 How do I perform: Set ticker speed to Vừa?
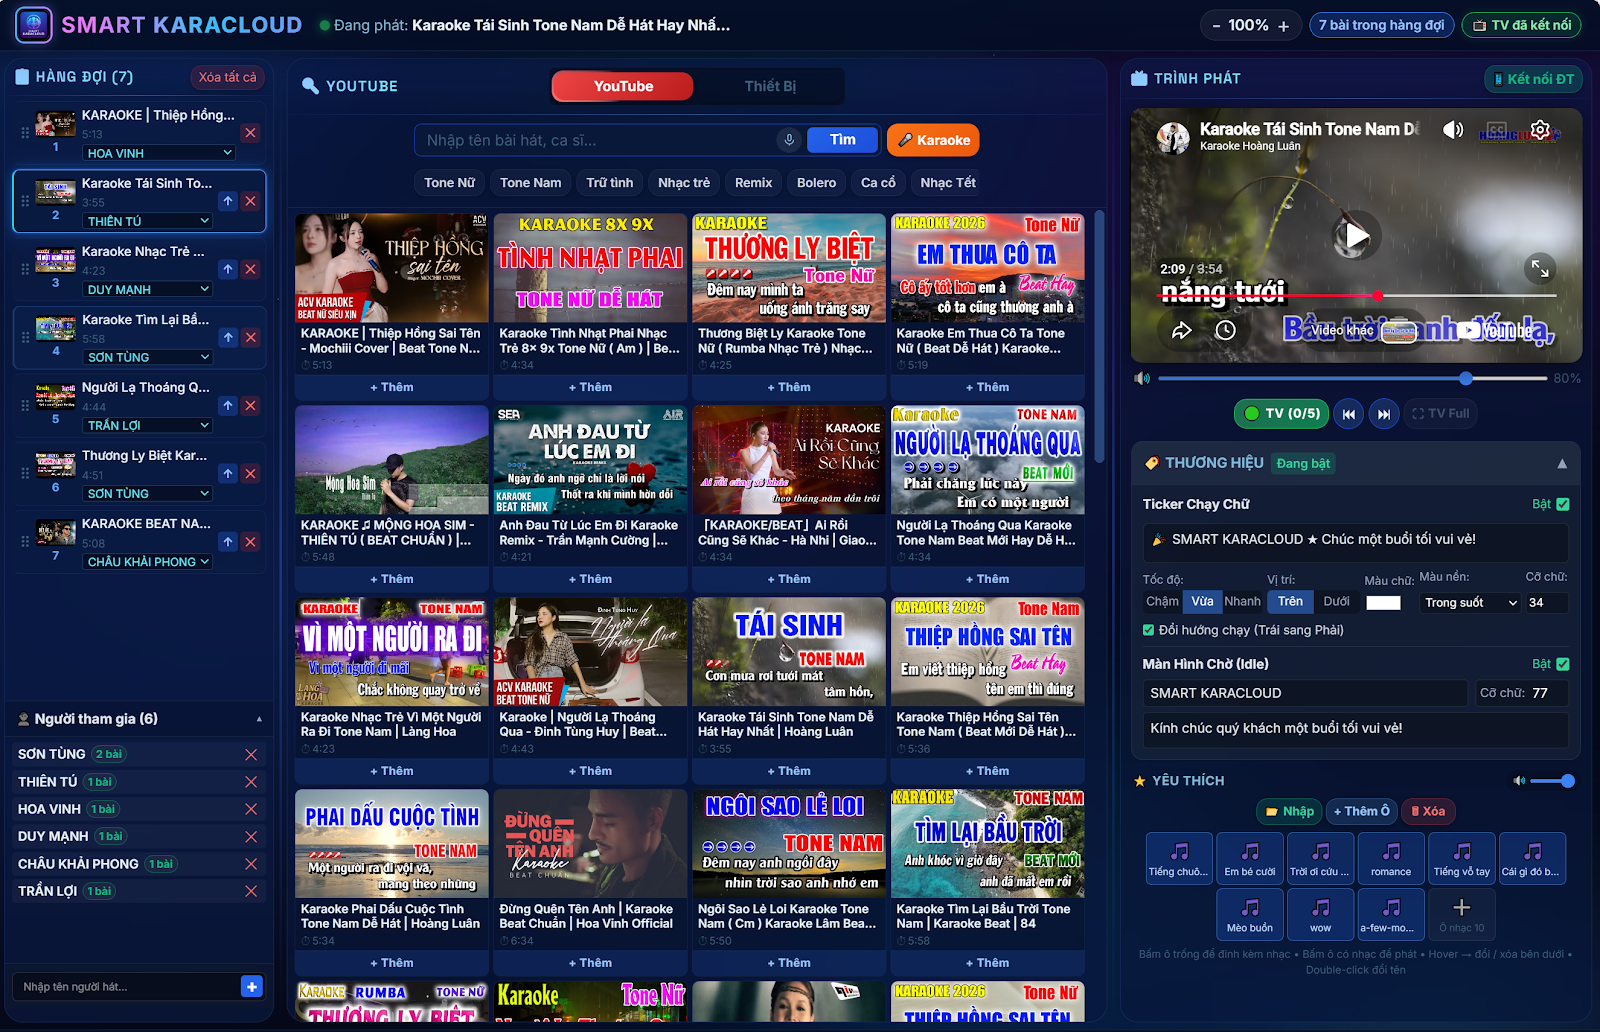click(1202, 602)
